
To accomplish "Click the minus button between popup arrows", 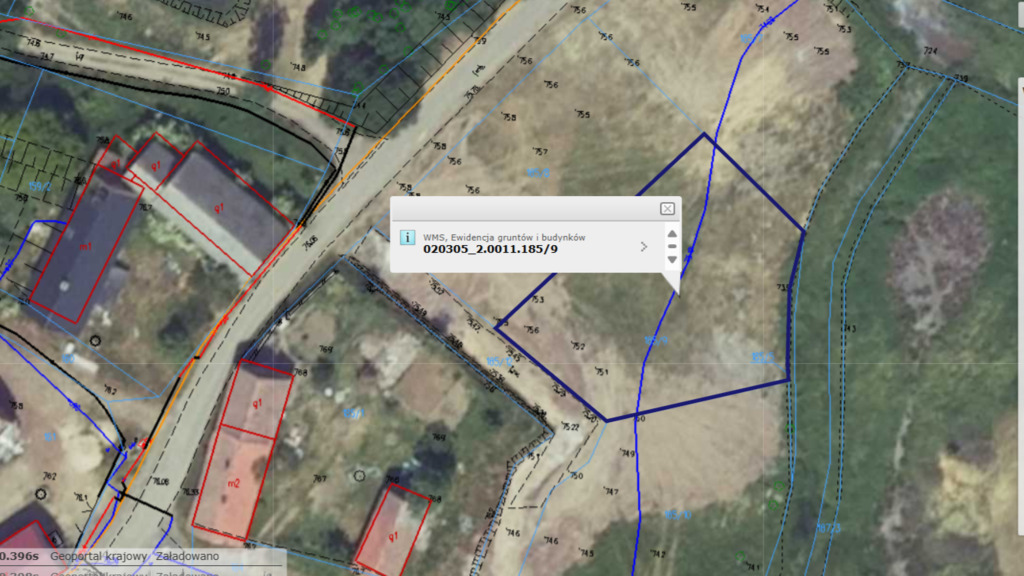I will (672, 246).
